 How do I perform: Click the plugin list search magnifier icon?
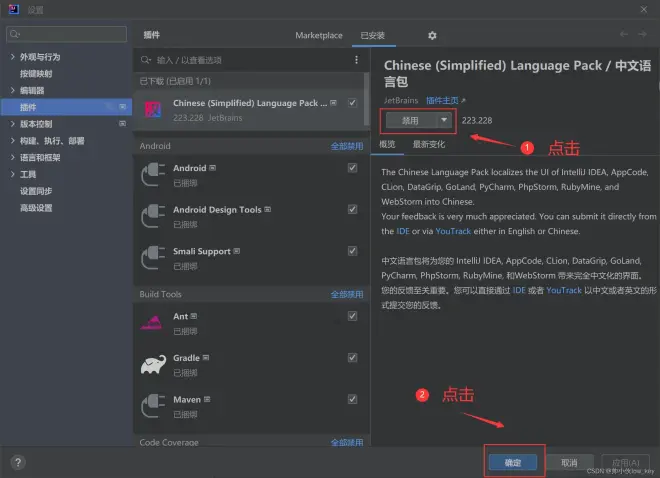pyautogui.click(x=146, y=60)
